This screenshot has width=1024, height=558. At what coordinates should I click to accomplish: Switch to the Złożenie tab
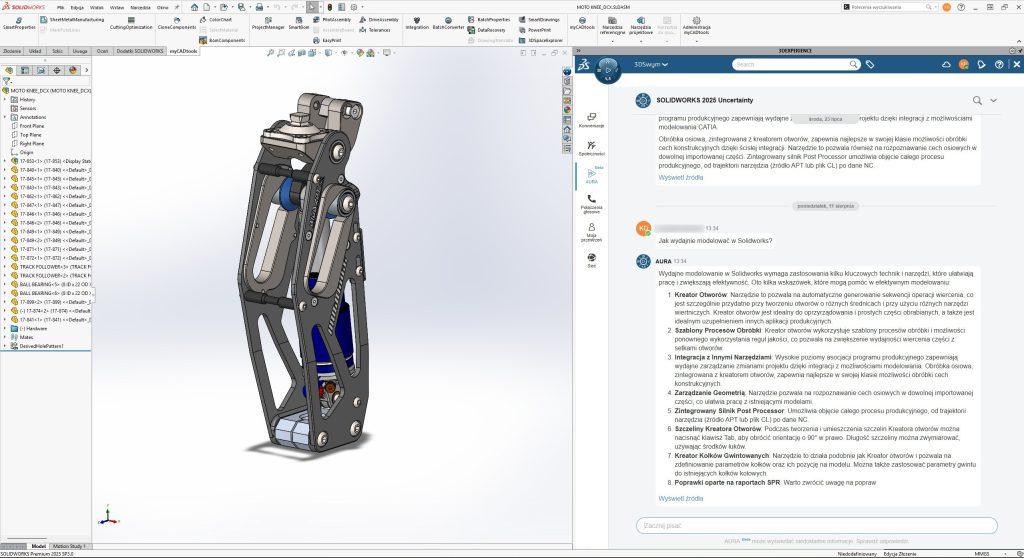[12, 51]
